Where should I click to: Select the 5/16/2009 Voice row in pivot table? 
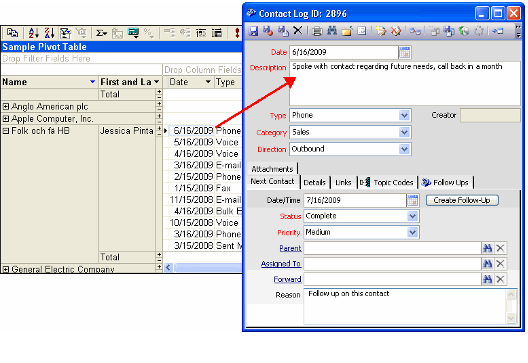[206, 142]
